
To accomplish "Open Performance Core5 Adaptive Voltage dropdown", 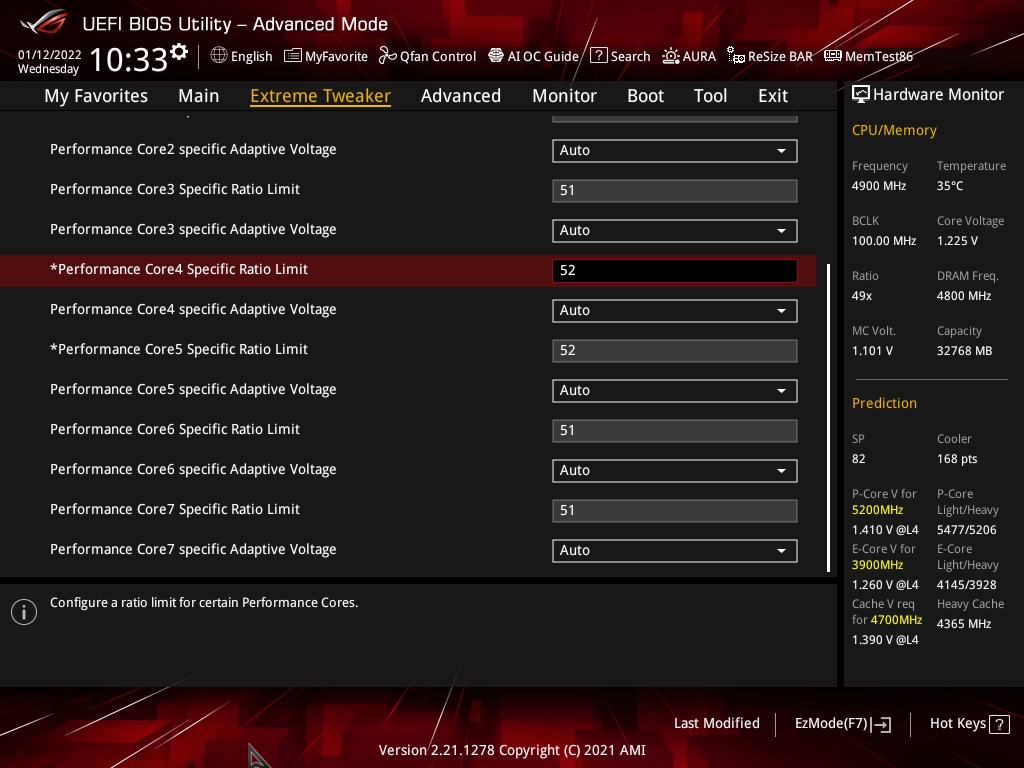I will click(x=781, y=391).
